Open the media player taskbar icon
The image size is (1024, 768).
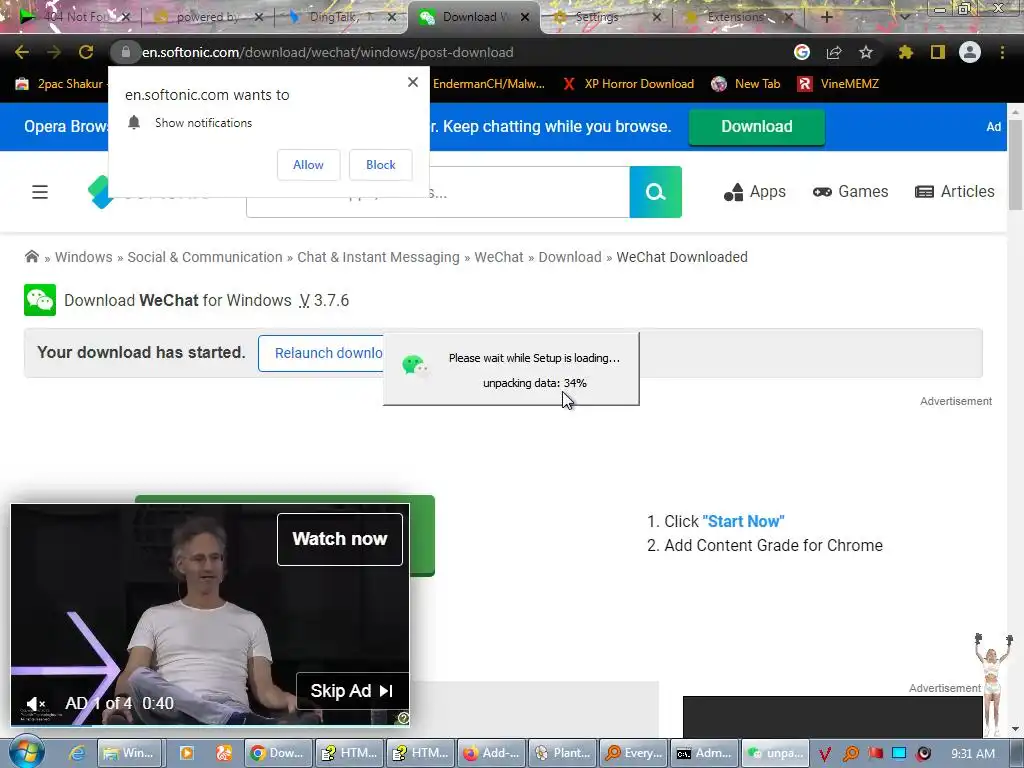pos(186,753)
